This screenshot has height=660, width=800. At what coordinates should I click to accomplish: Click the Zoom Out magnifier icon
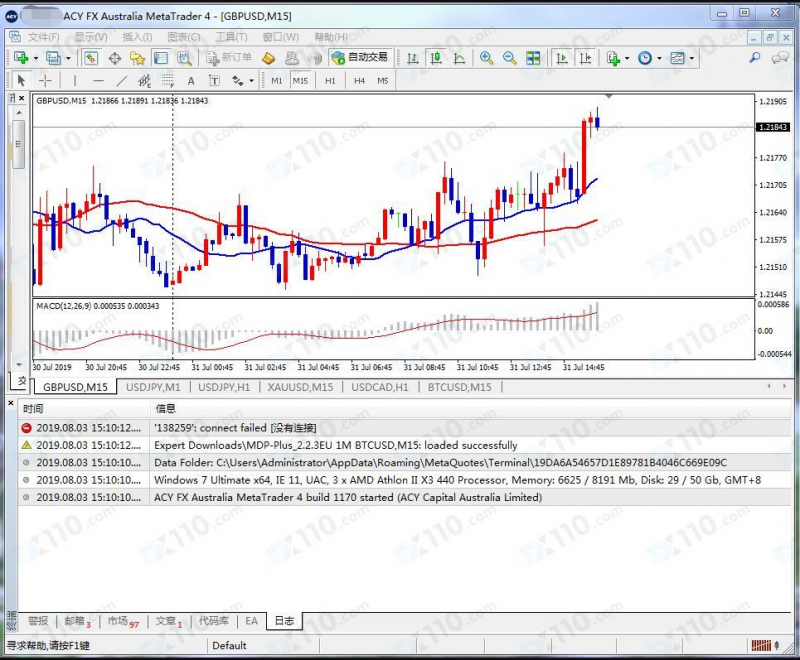(x=509, y=58)
